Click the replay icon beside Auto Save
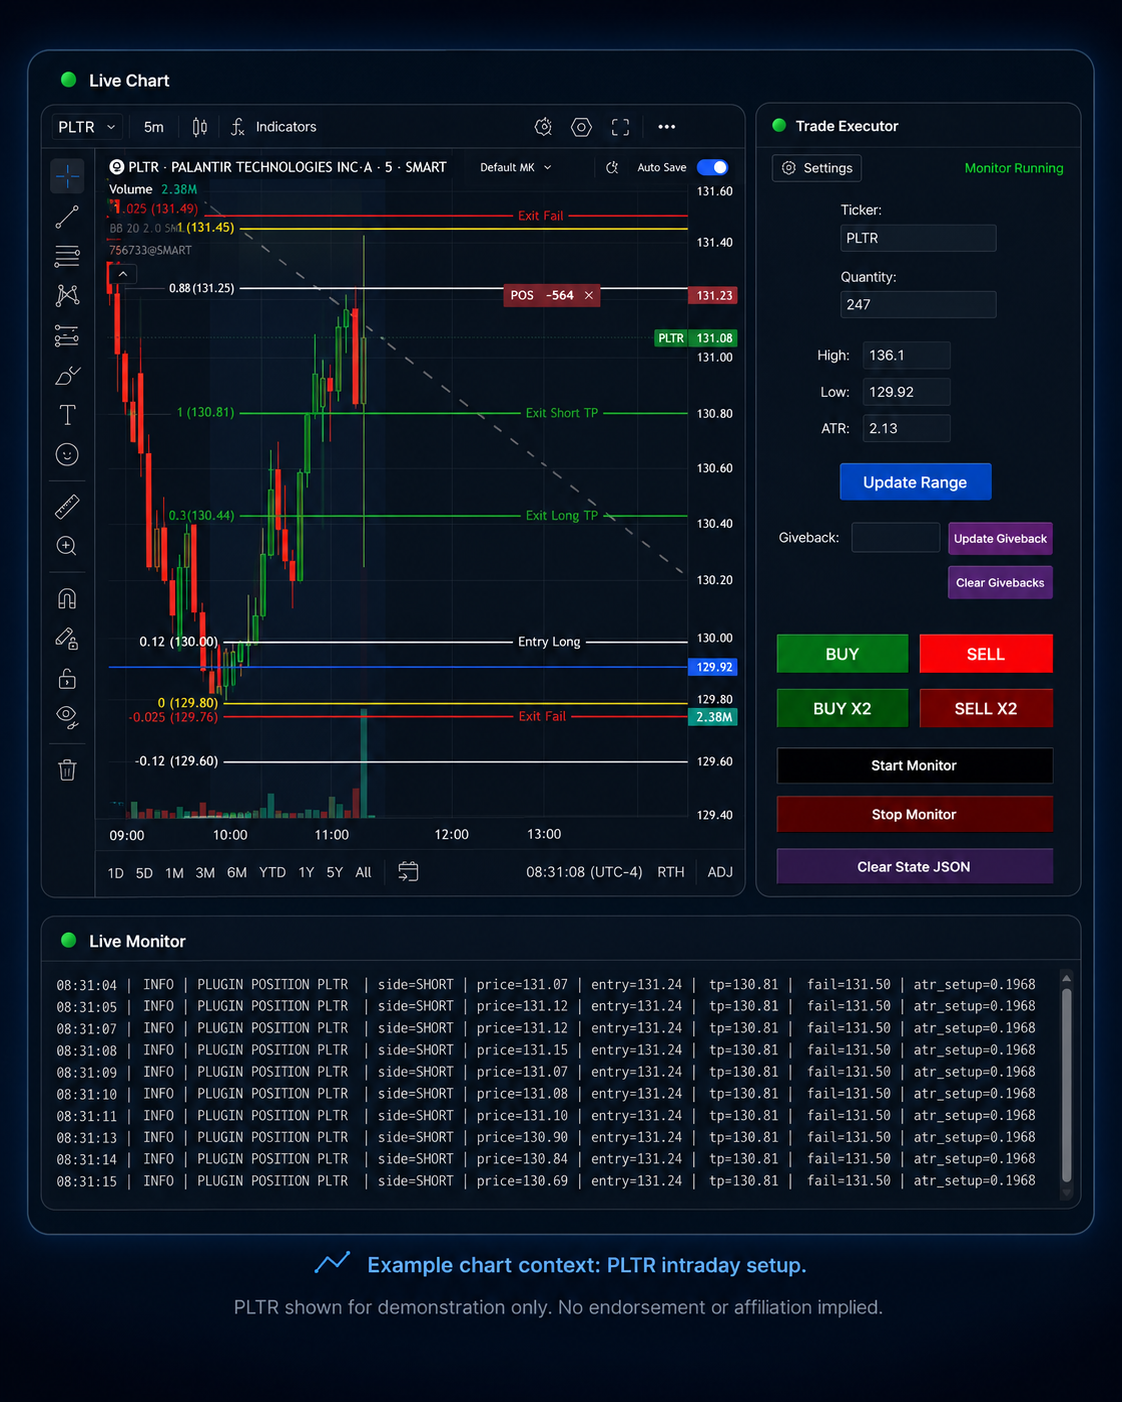 point(612,168)
